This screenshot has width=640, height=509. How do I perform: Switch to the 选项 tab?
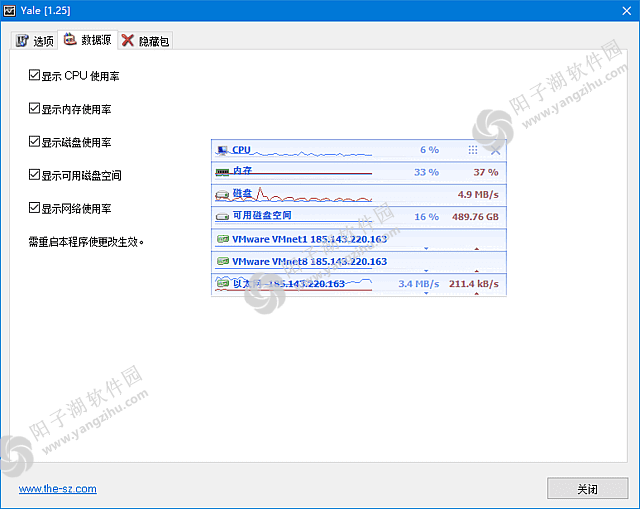click(35, 41)
